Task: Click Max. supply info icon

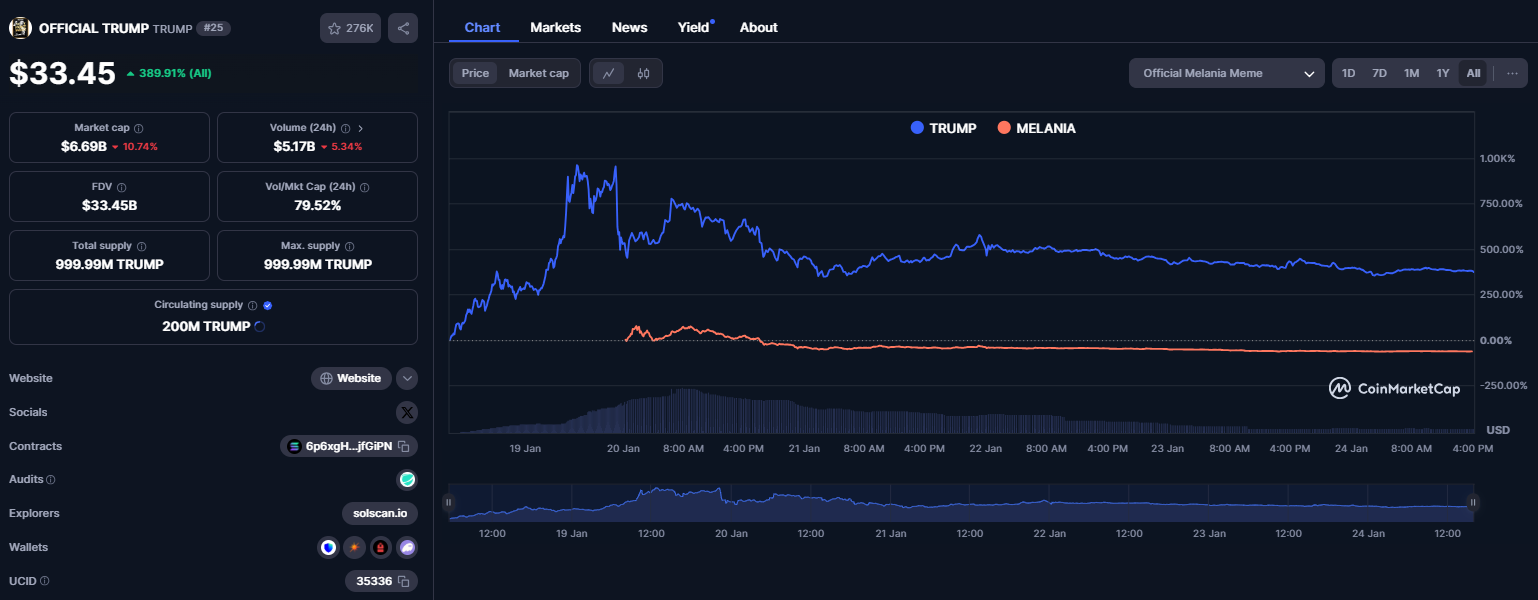Action: tap(348, 246)
